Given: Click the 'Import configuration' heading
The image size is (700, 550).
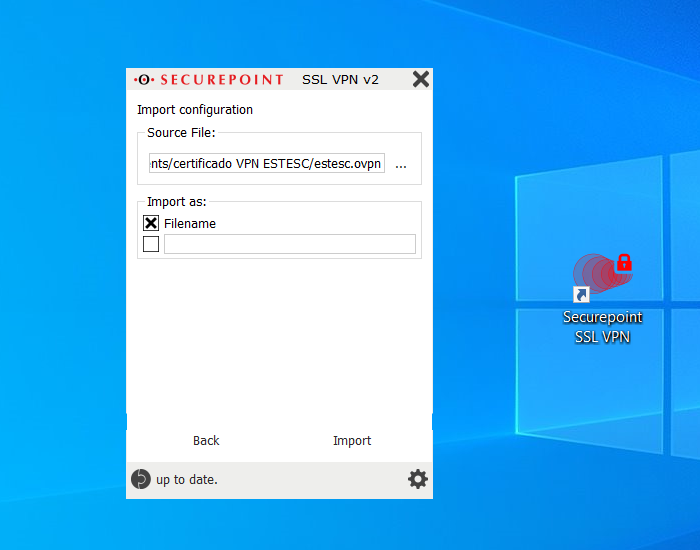Looking at the screenshot, I should 195,110.
